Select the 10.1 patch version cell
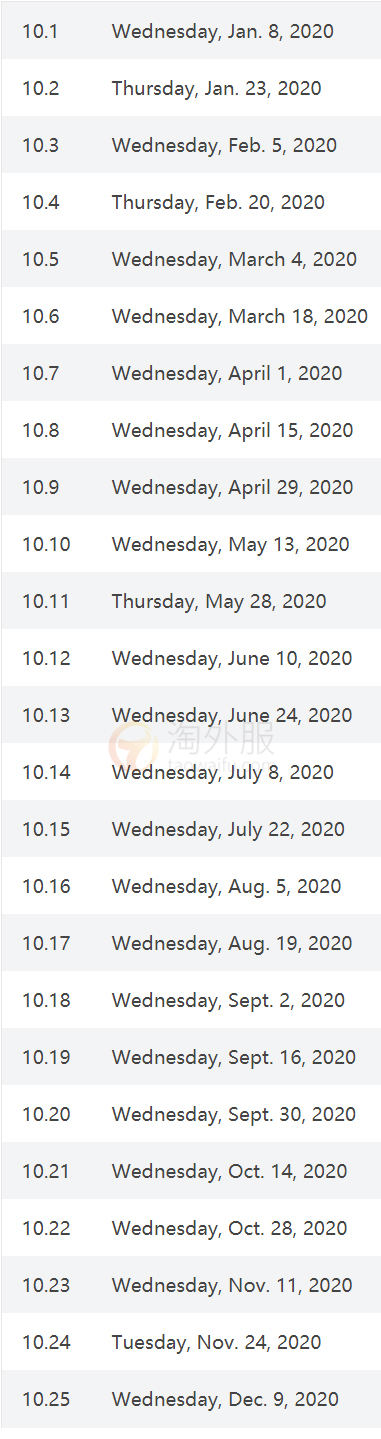 click(x=40, y=31)
